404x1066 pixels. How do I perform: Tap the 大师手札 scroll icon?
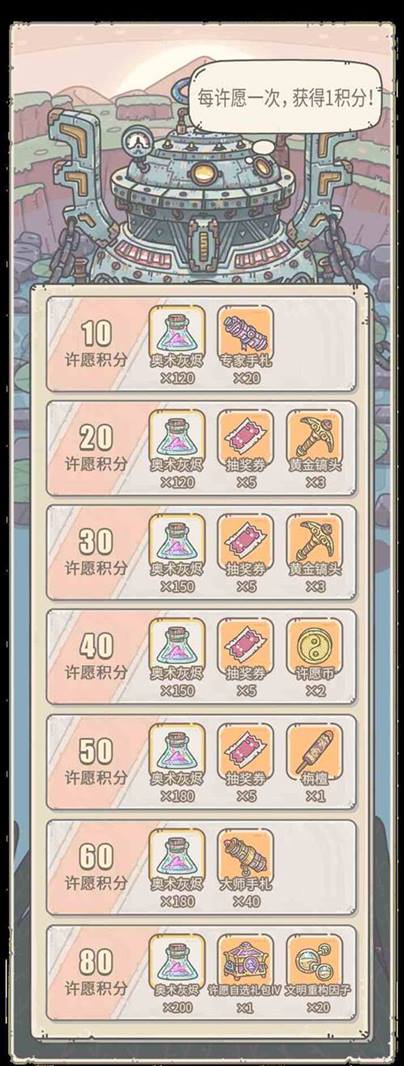coord(246,857)
